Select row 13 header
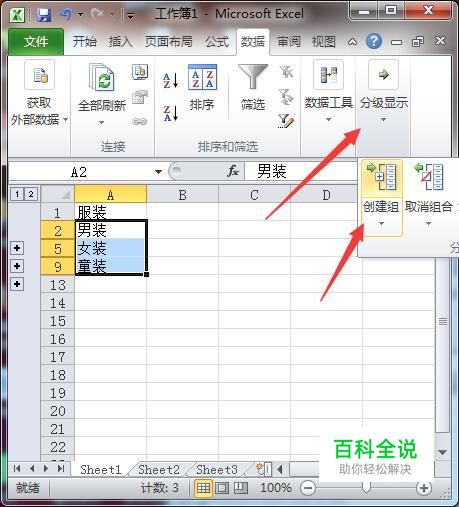 [x=58, y=285]
